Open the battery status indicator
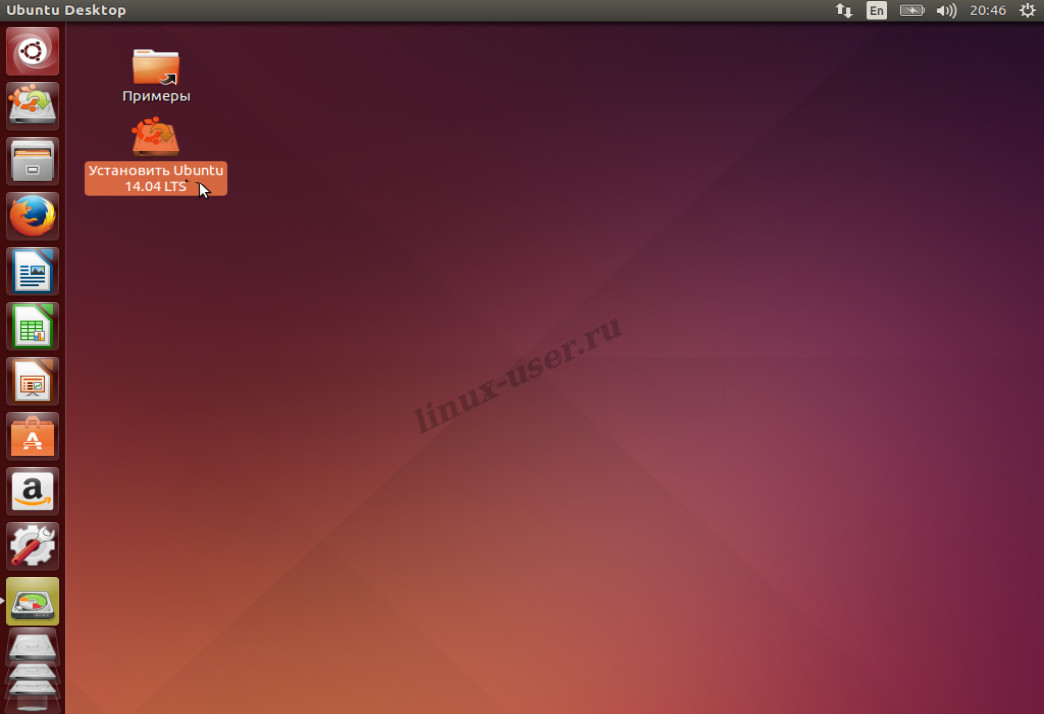 click(912, 10)
